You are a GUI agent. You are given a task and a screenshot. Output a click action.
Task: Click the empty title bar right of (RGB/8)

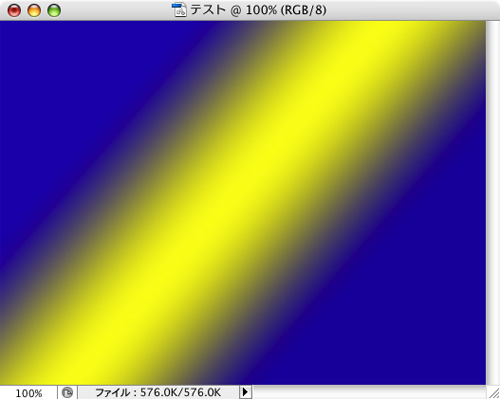(x=412, y=10)
